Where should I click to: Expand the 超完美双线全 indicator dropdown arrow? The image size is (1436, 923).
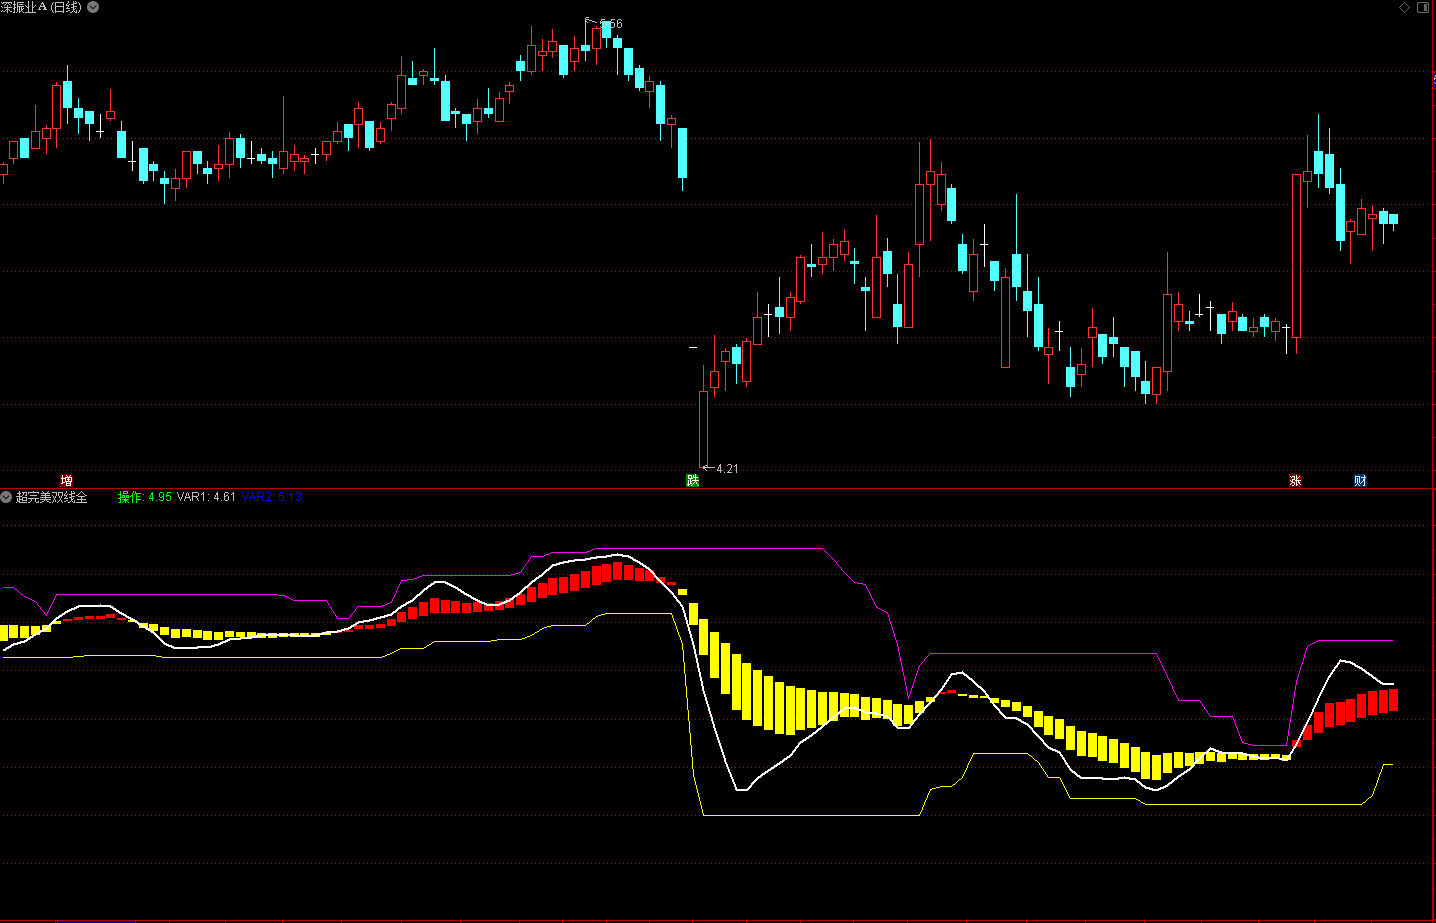(6, 497)
